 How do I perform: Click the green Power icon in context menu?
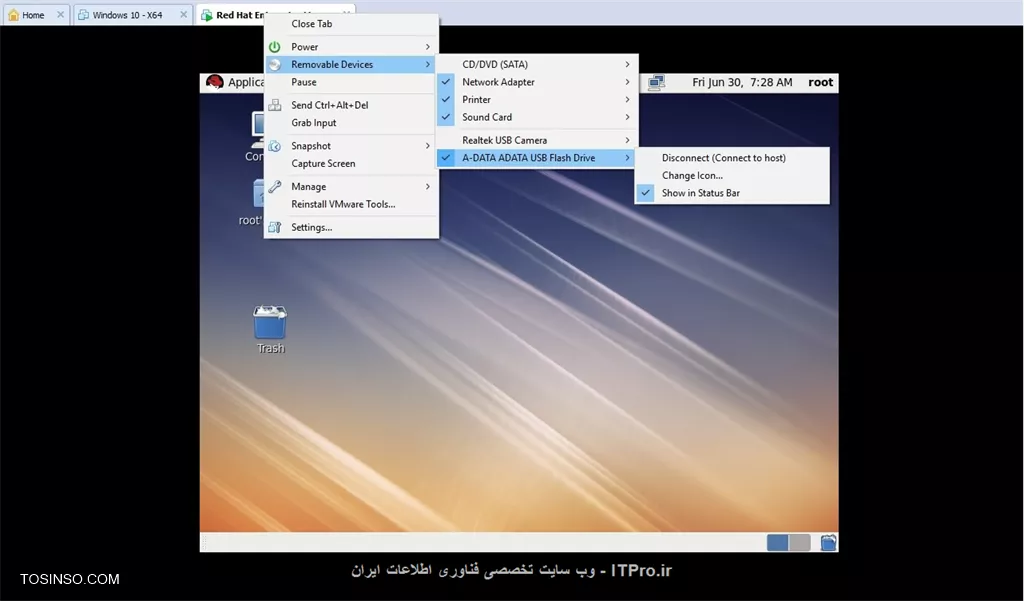[x=274, y=47]
